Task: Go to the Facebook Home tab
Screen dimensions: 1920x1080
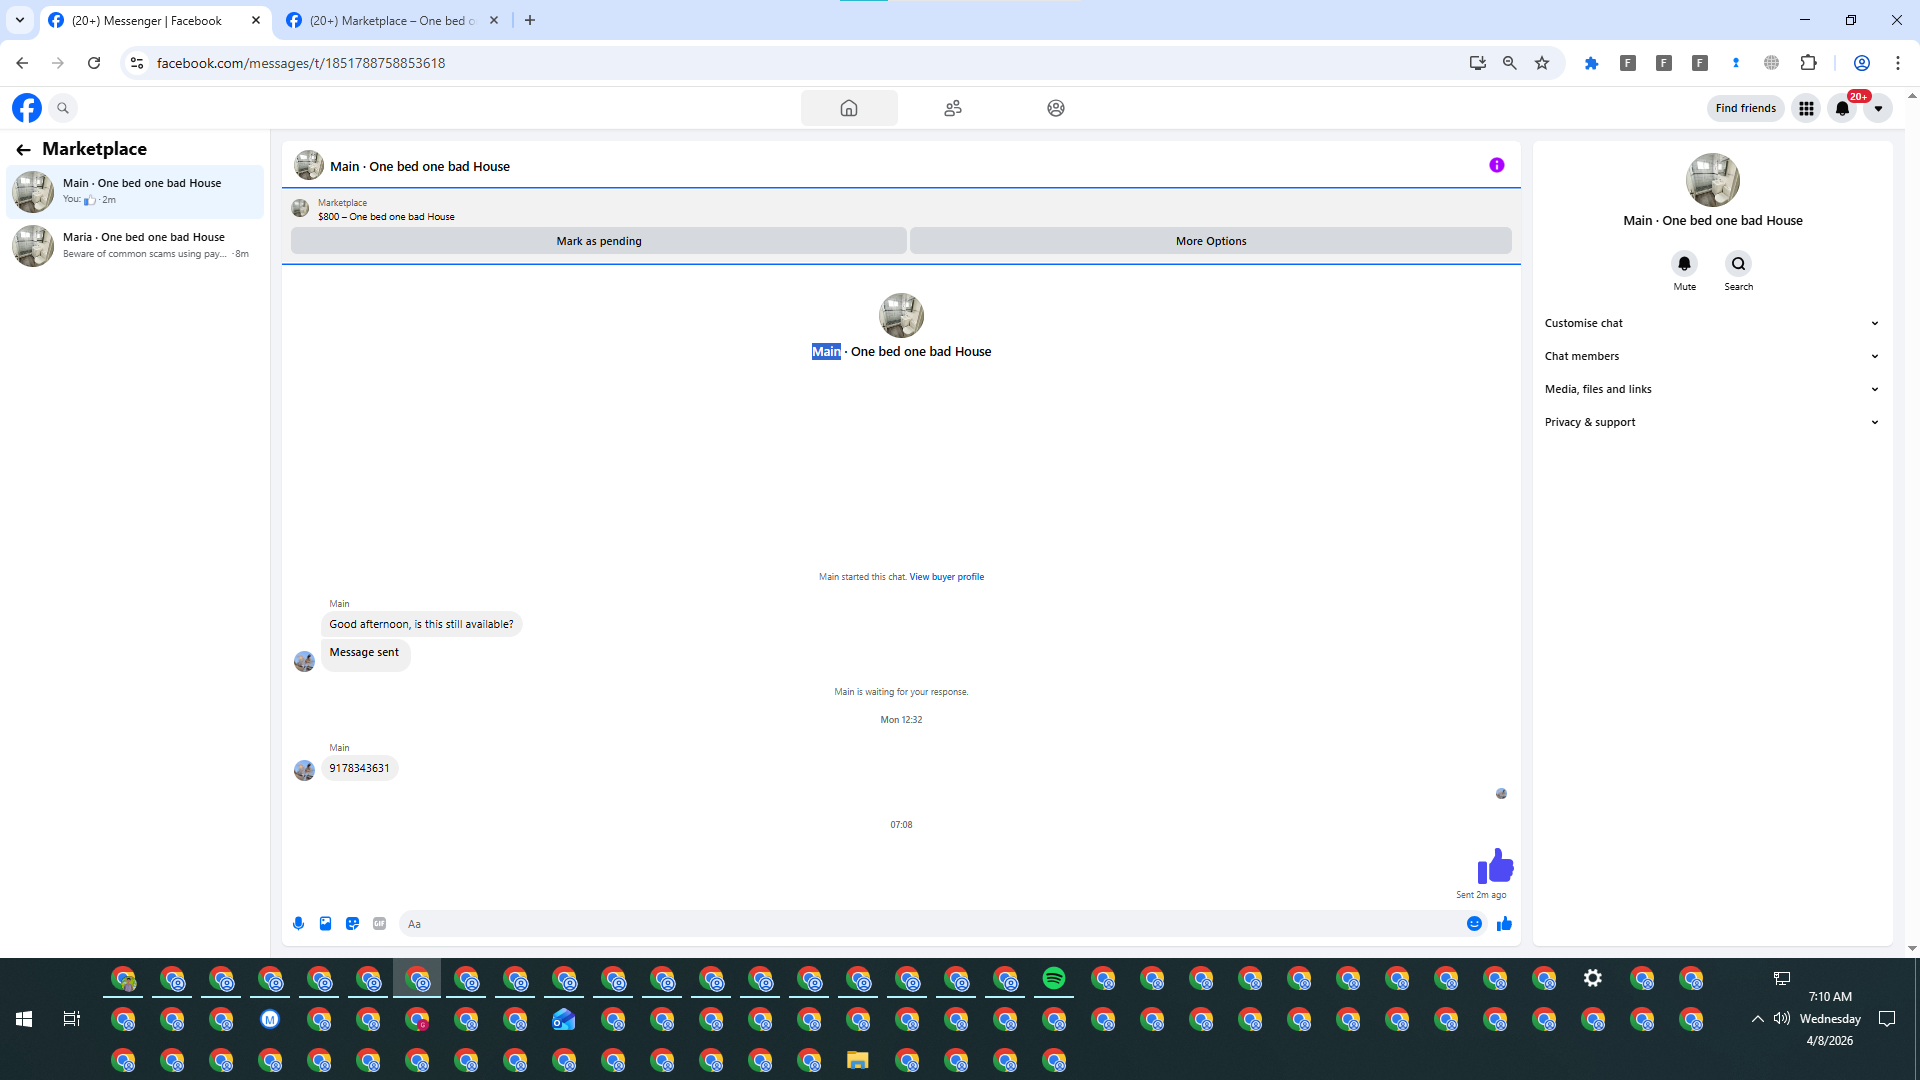Action: [x=848, y=108]
